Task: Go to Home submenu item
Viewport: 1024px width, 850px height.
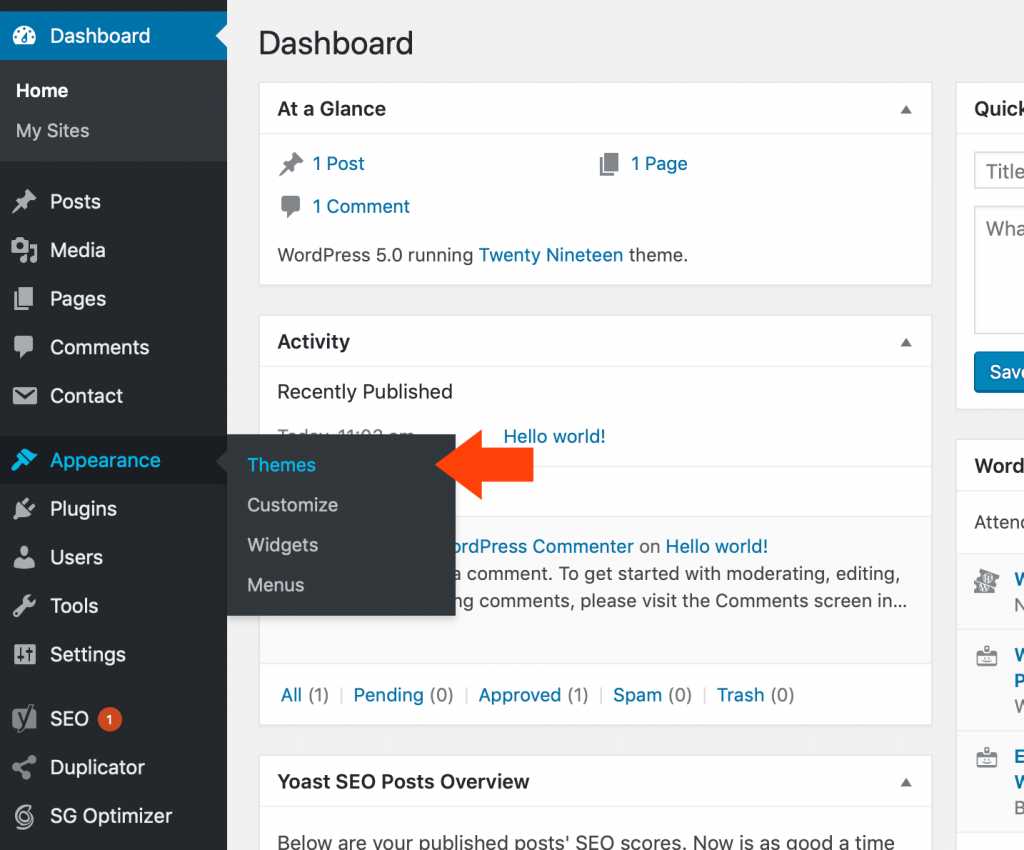Action: click(42, 90)
